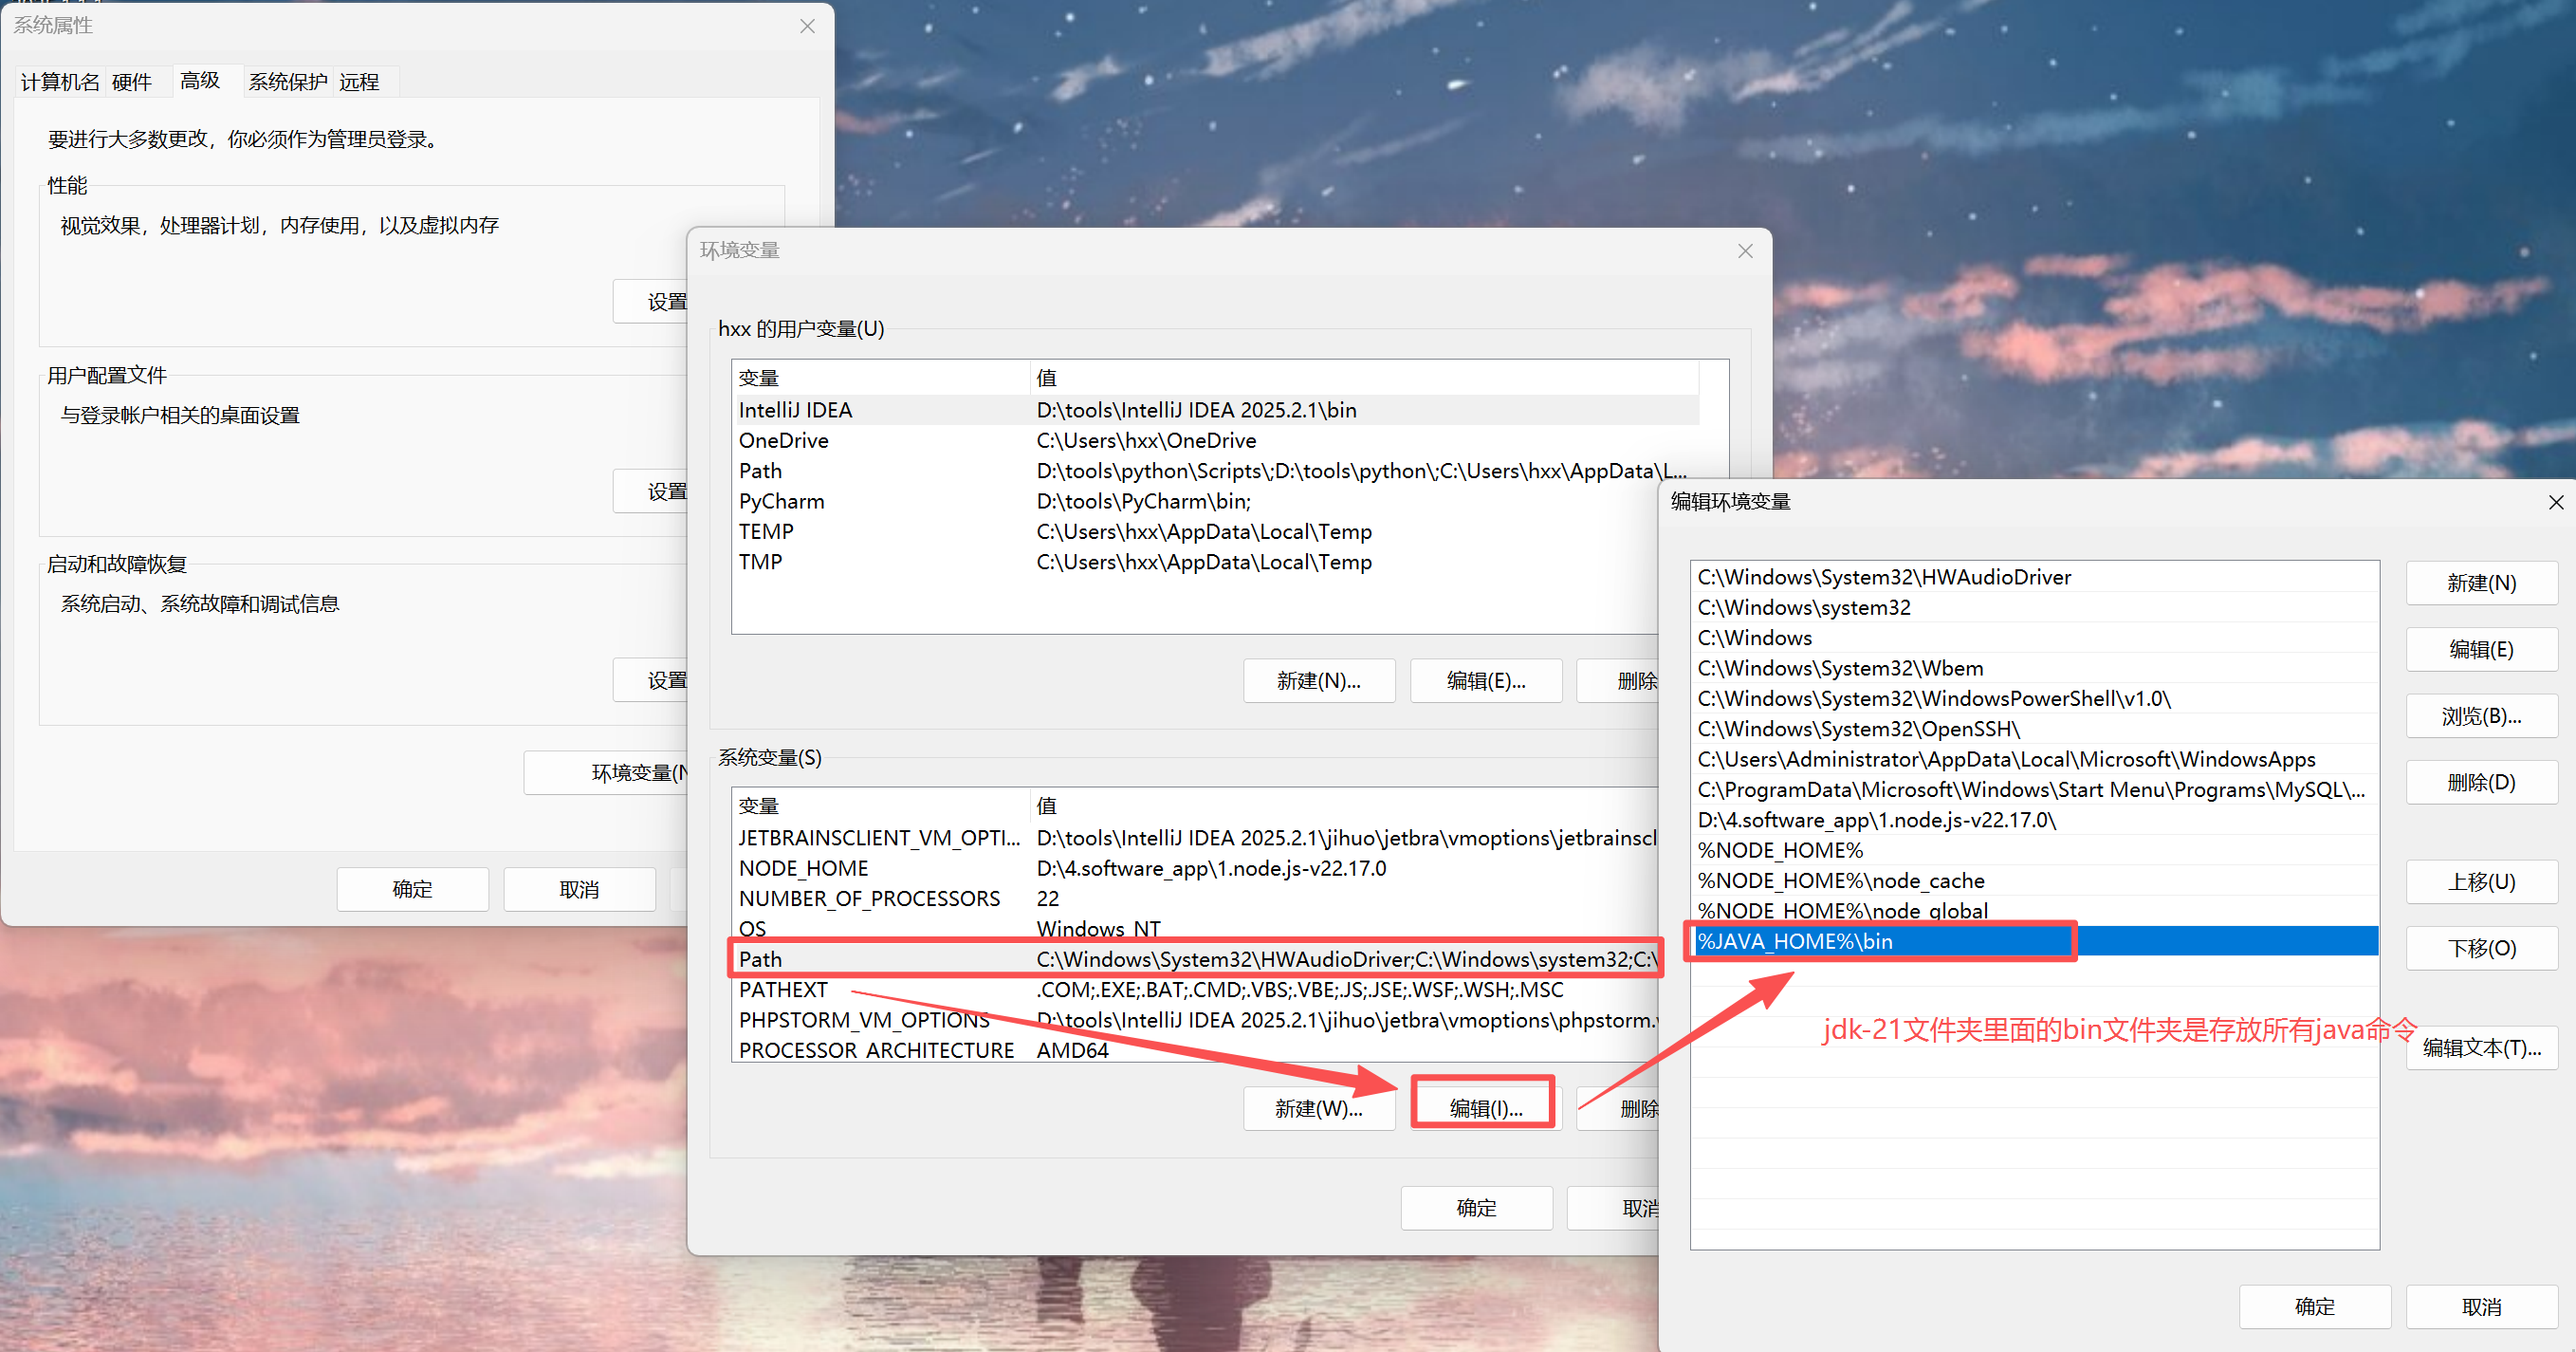The height and width of the screenshot is (1352, 2576).
Task: Confirm the edit dialog with 确定
Action: [2313, 1306]
